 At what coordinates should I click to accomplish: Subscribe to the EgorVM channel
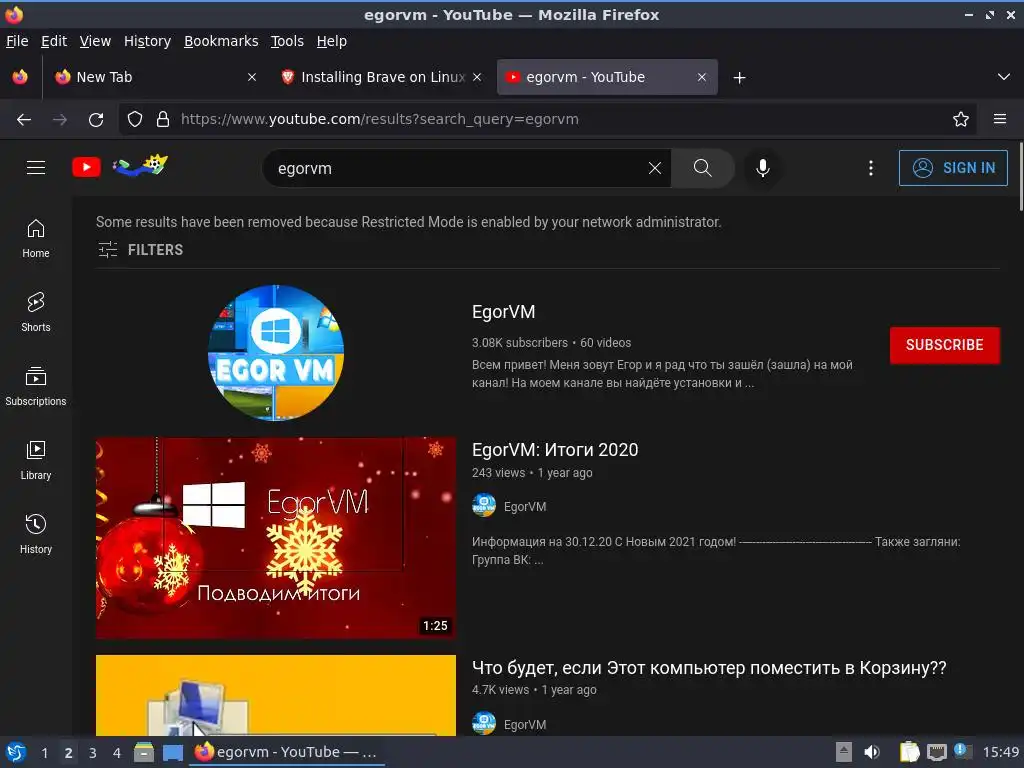click(x=944, y=345)
